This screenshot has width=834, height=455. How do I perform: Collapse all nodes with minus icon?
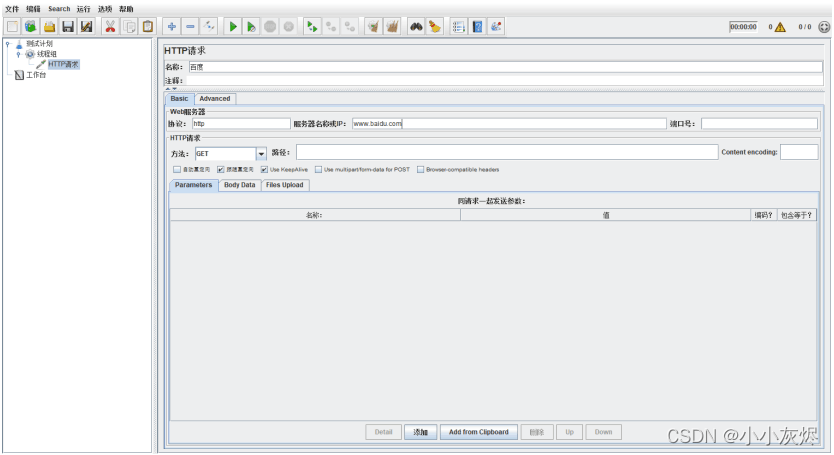click(x=190, y=26)
